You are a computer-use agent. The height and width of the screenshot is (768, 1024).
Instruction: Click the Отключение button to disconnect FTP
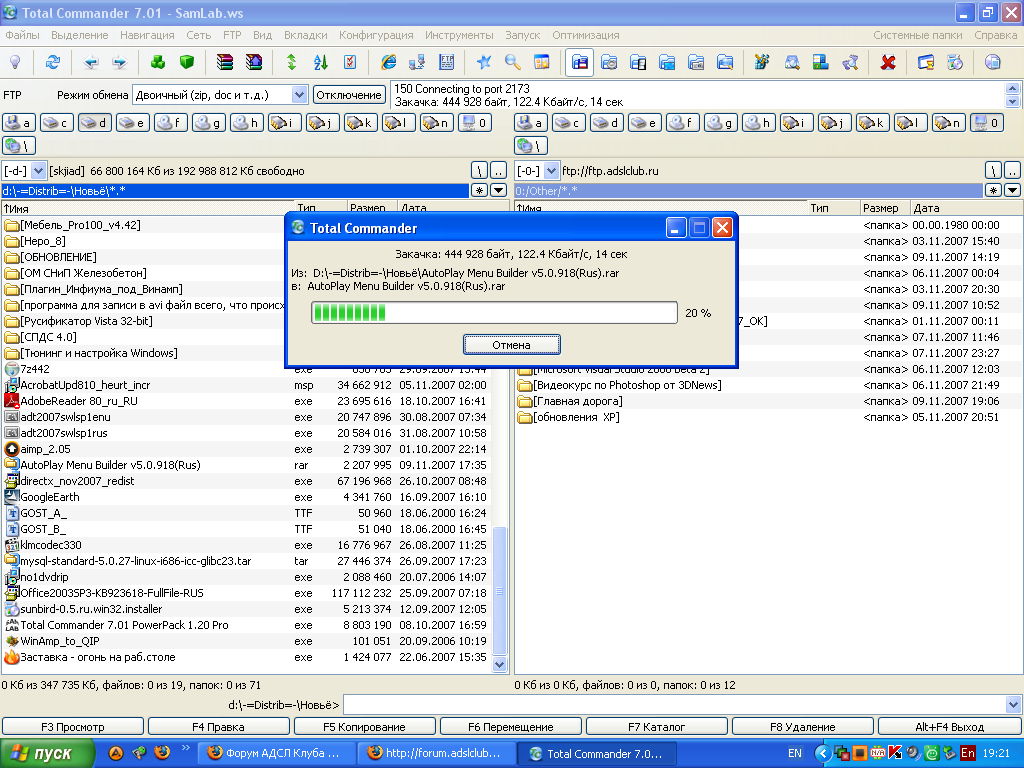[349, 94]
